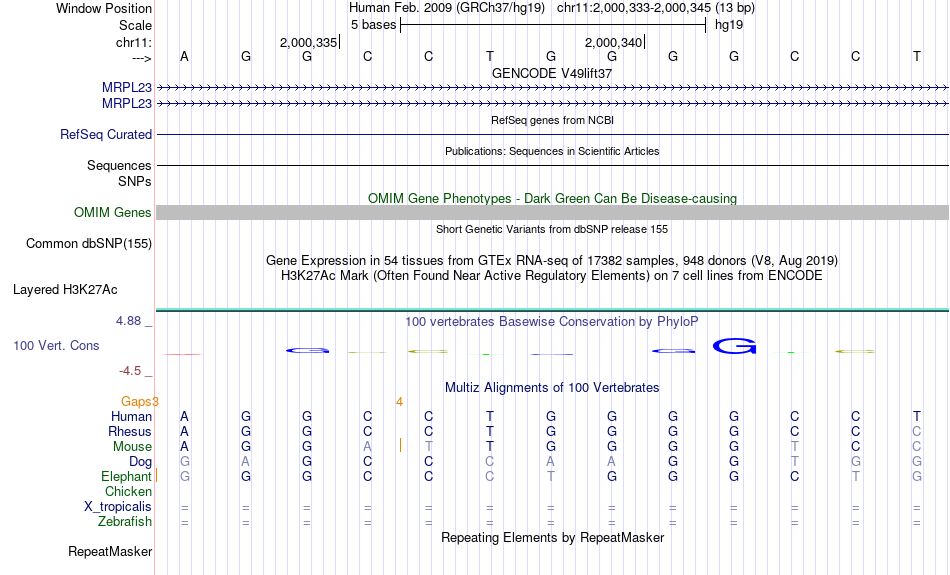The width and height of the screenshot is (950, 575).
Task: Click the ---> sequence direction label
Action: click(x=141, y=58)
